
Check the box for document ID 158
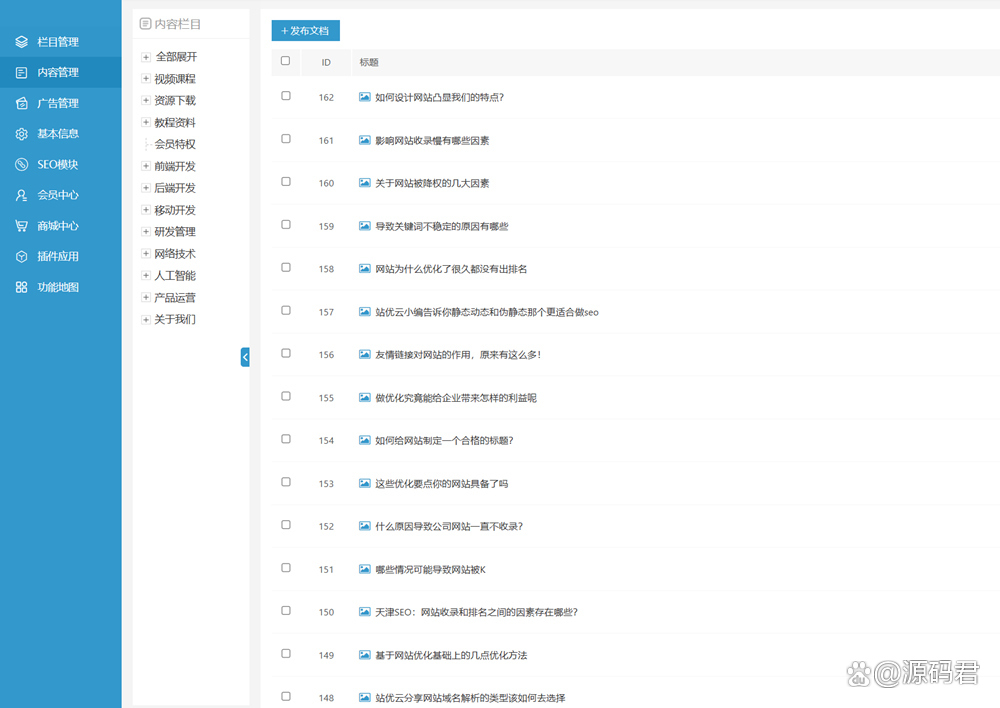point(286,267)
